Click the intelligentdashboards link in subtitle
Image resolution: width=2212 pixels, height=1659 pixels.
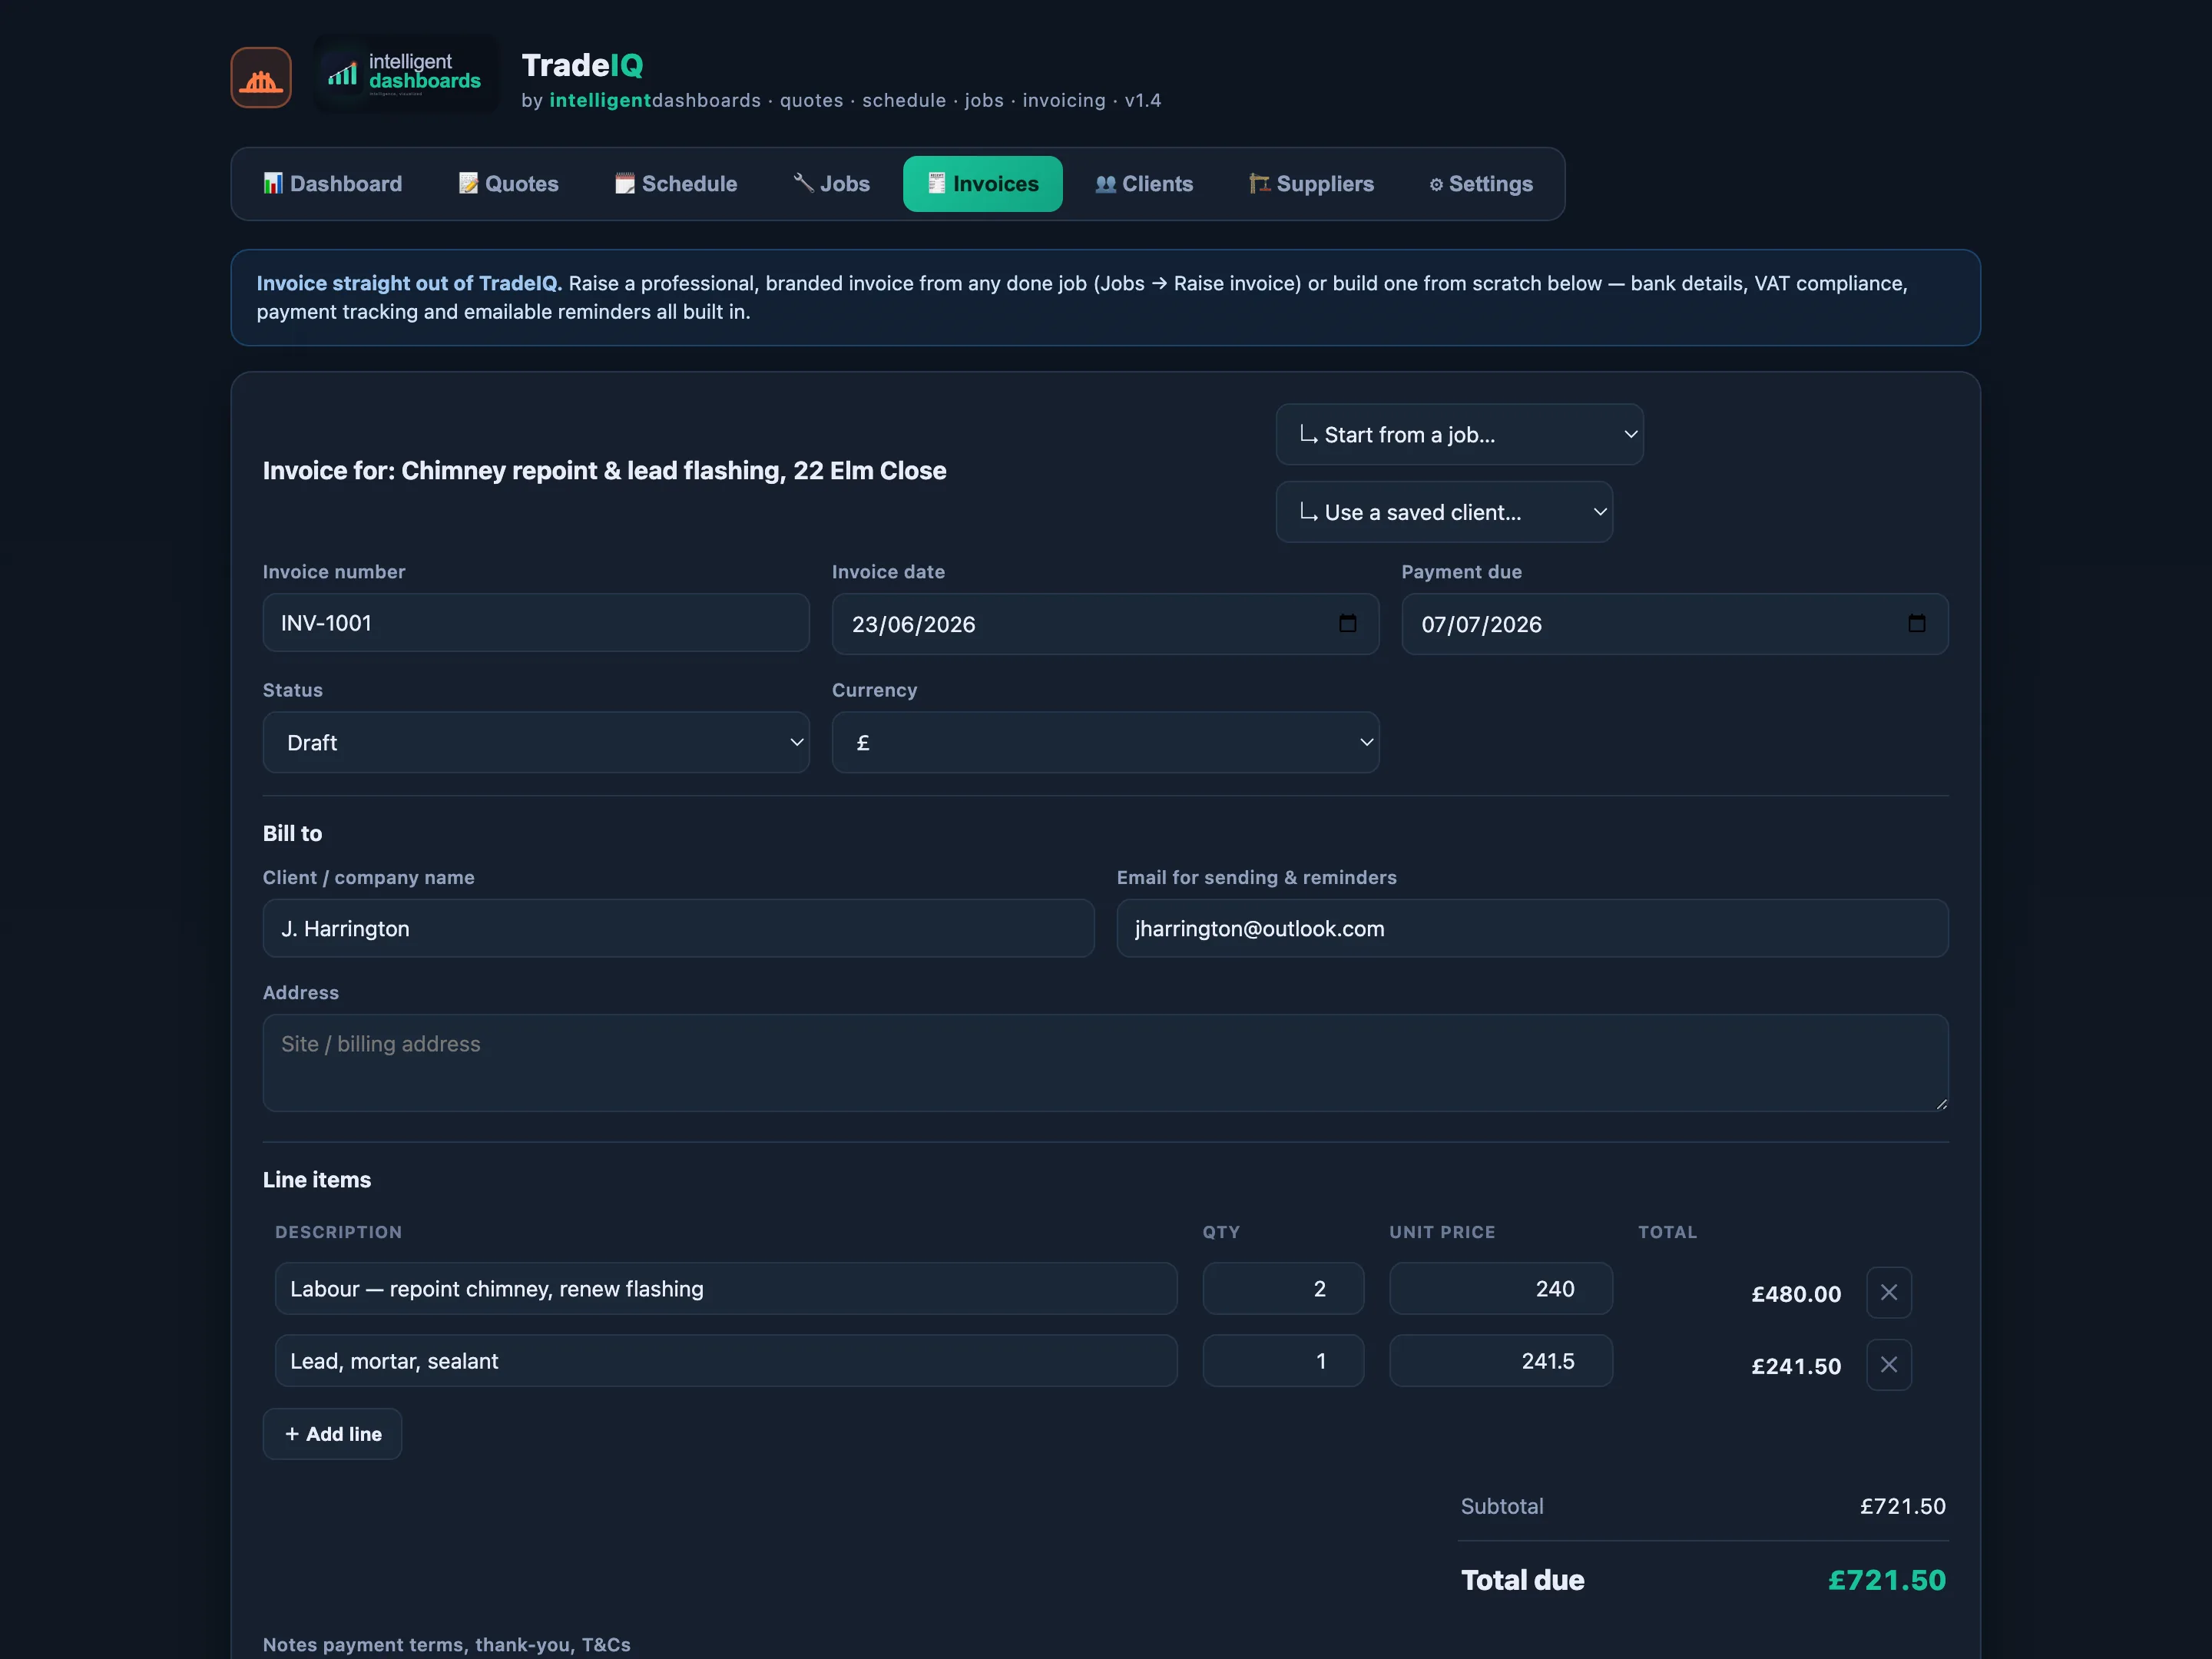(655, 100)
